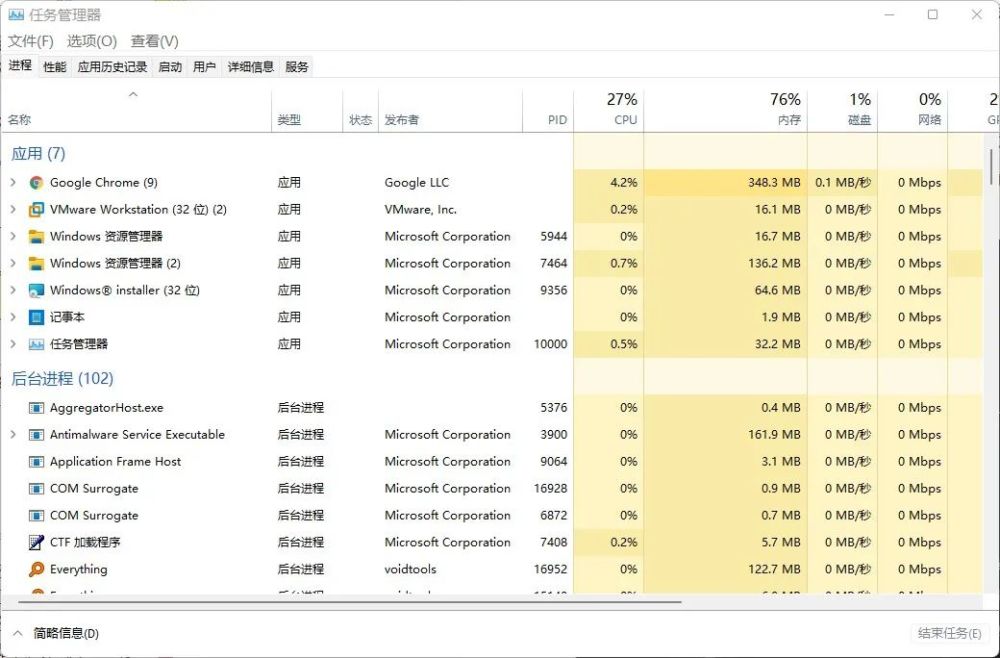Expand the 任务管理器 process row
The image size is (1000, 658).
pyautogui.click(x=13, y=344)
